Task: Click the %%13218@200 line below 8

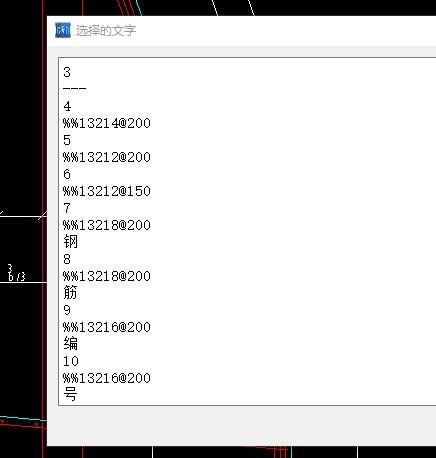Action: tap(107, 276)
